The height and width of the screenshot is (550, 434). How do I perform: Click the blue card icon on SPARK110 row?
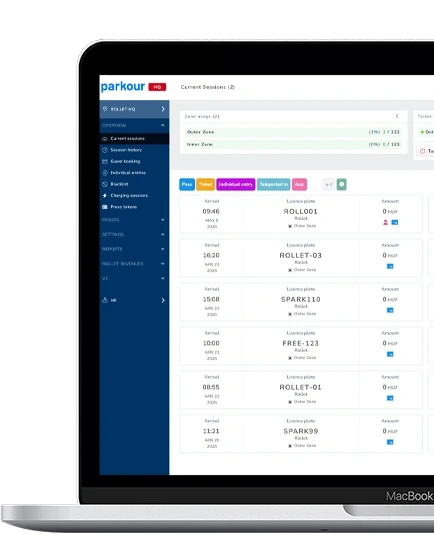click(x=390, y=310)
